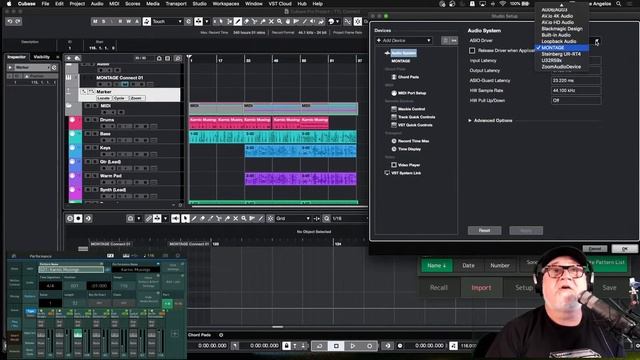Click the Chord Pads settings gear icon
640x360 pixels.
[221, 335]
